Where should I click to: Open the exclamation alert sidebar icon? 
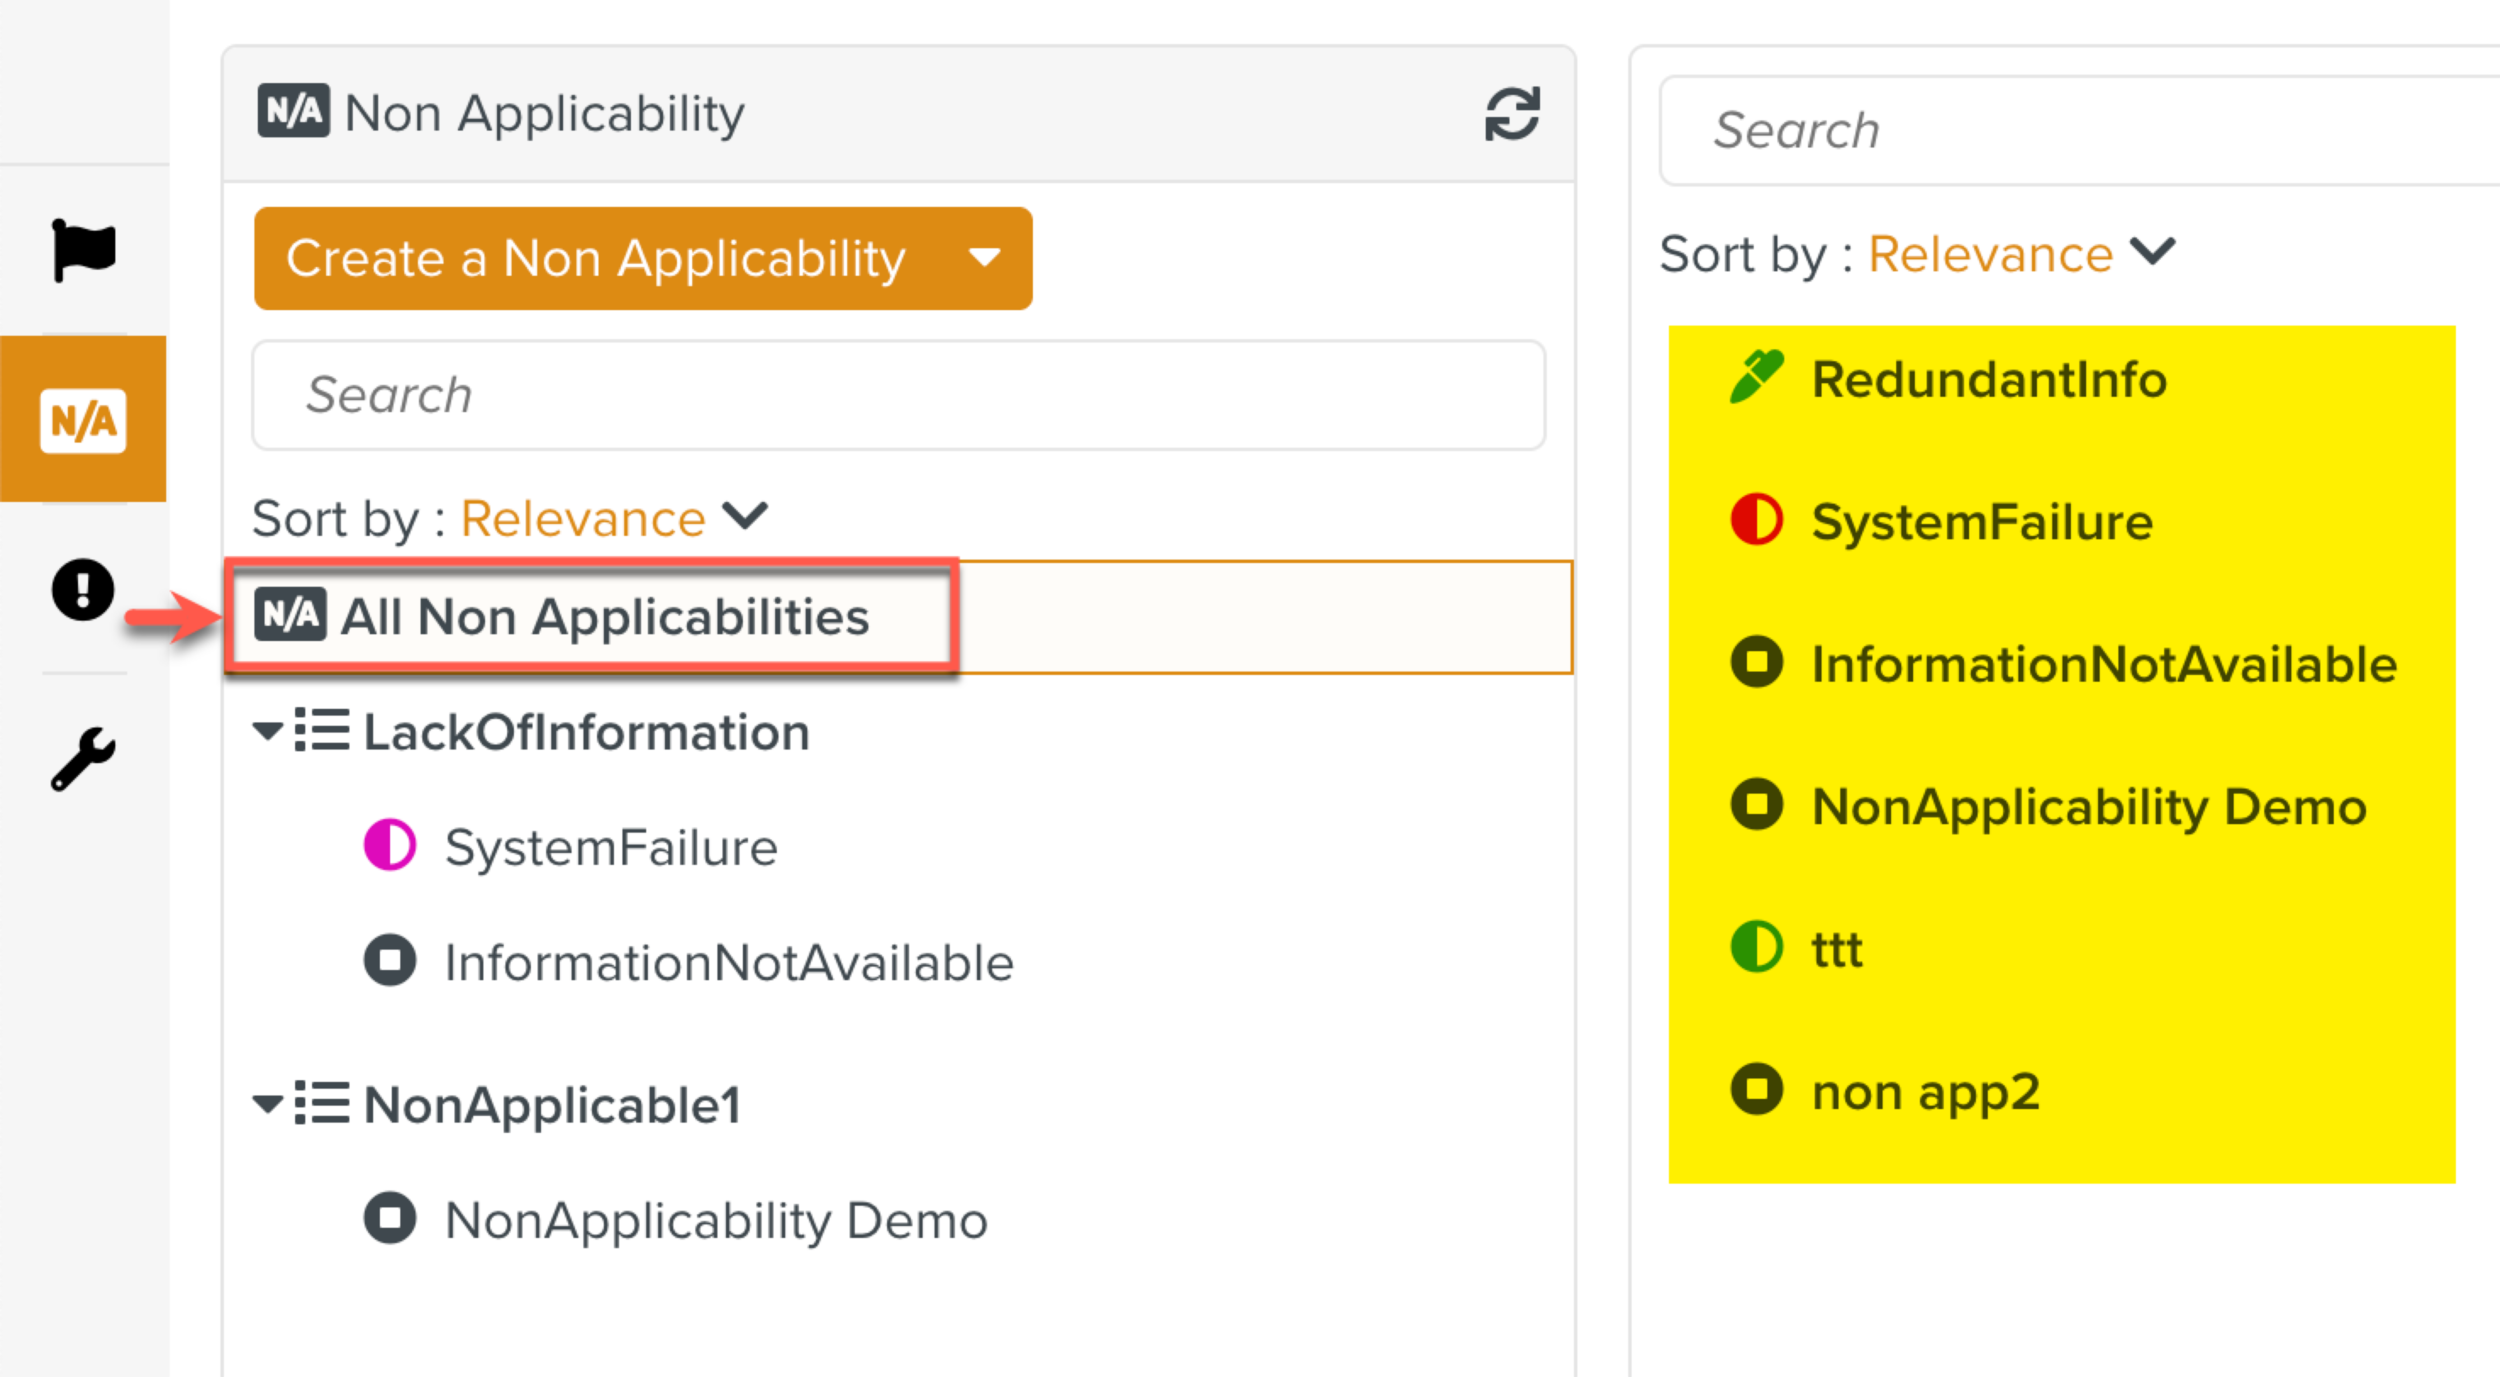[83, 589]
